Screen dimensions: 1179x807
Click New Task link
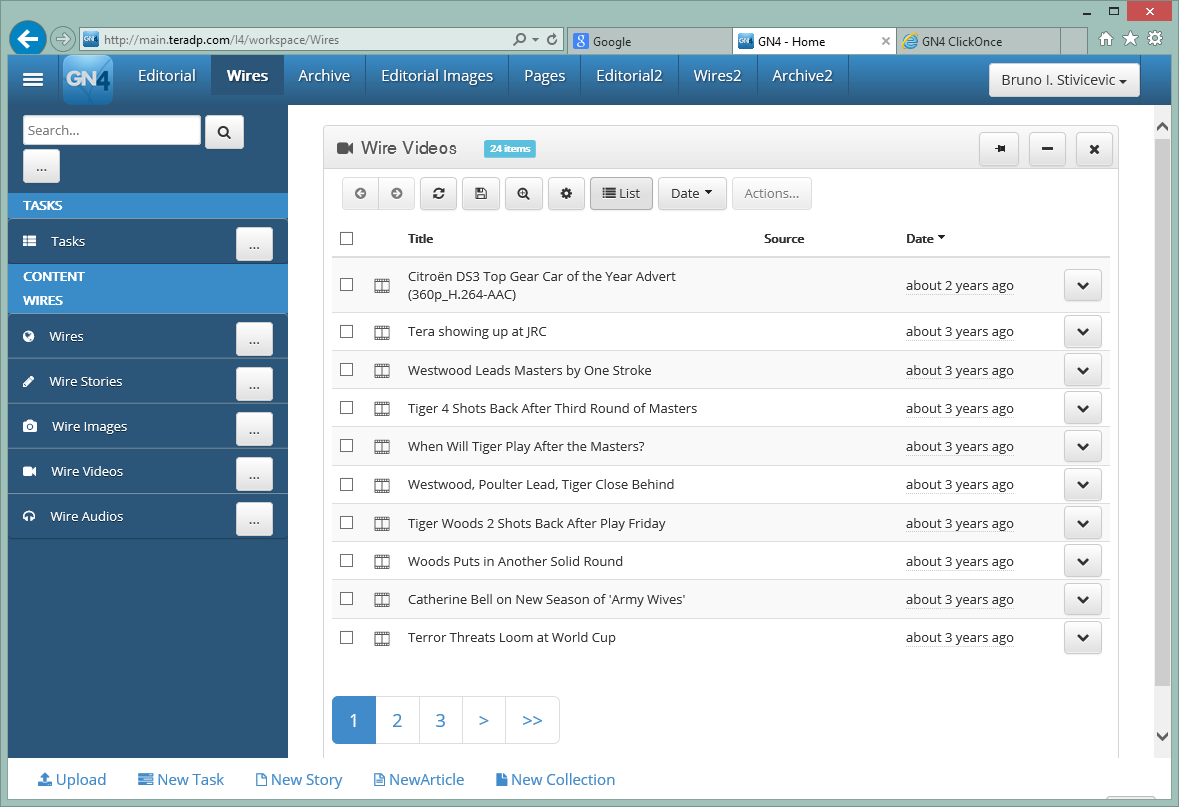tap(181, 780)
